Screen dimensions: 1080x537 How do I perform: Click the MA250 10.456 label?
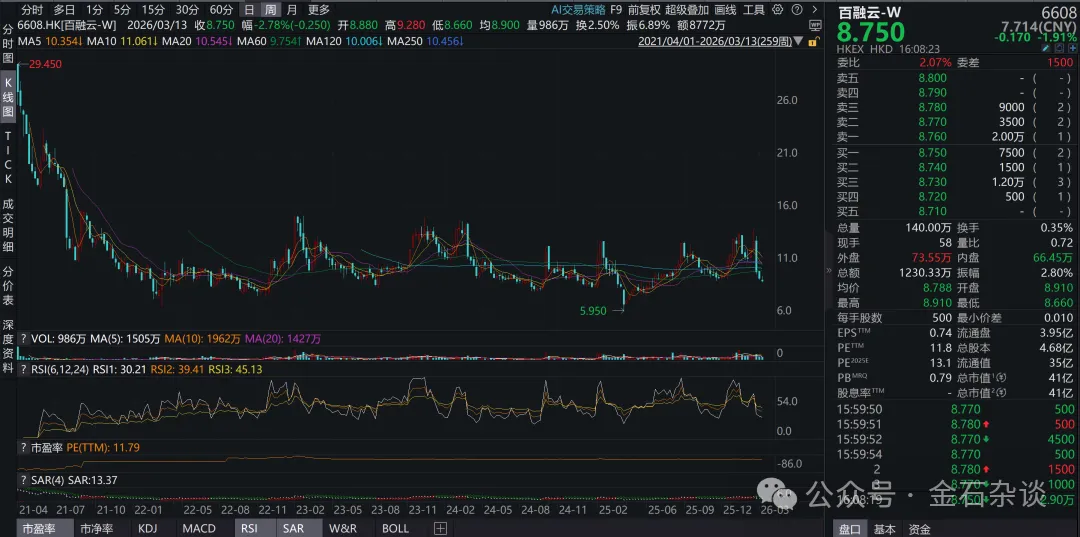pyautogui.click(x=426, y=41)
